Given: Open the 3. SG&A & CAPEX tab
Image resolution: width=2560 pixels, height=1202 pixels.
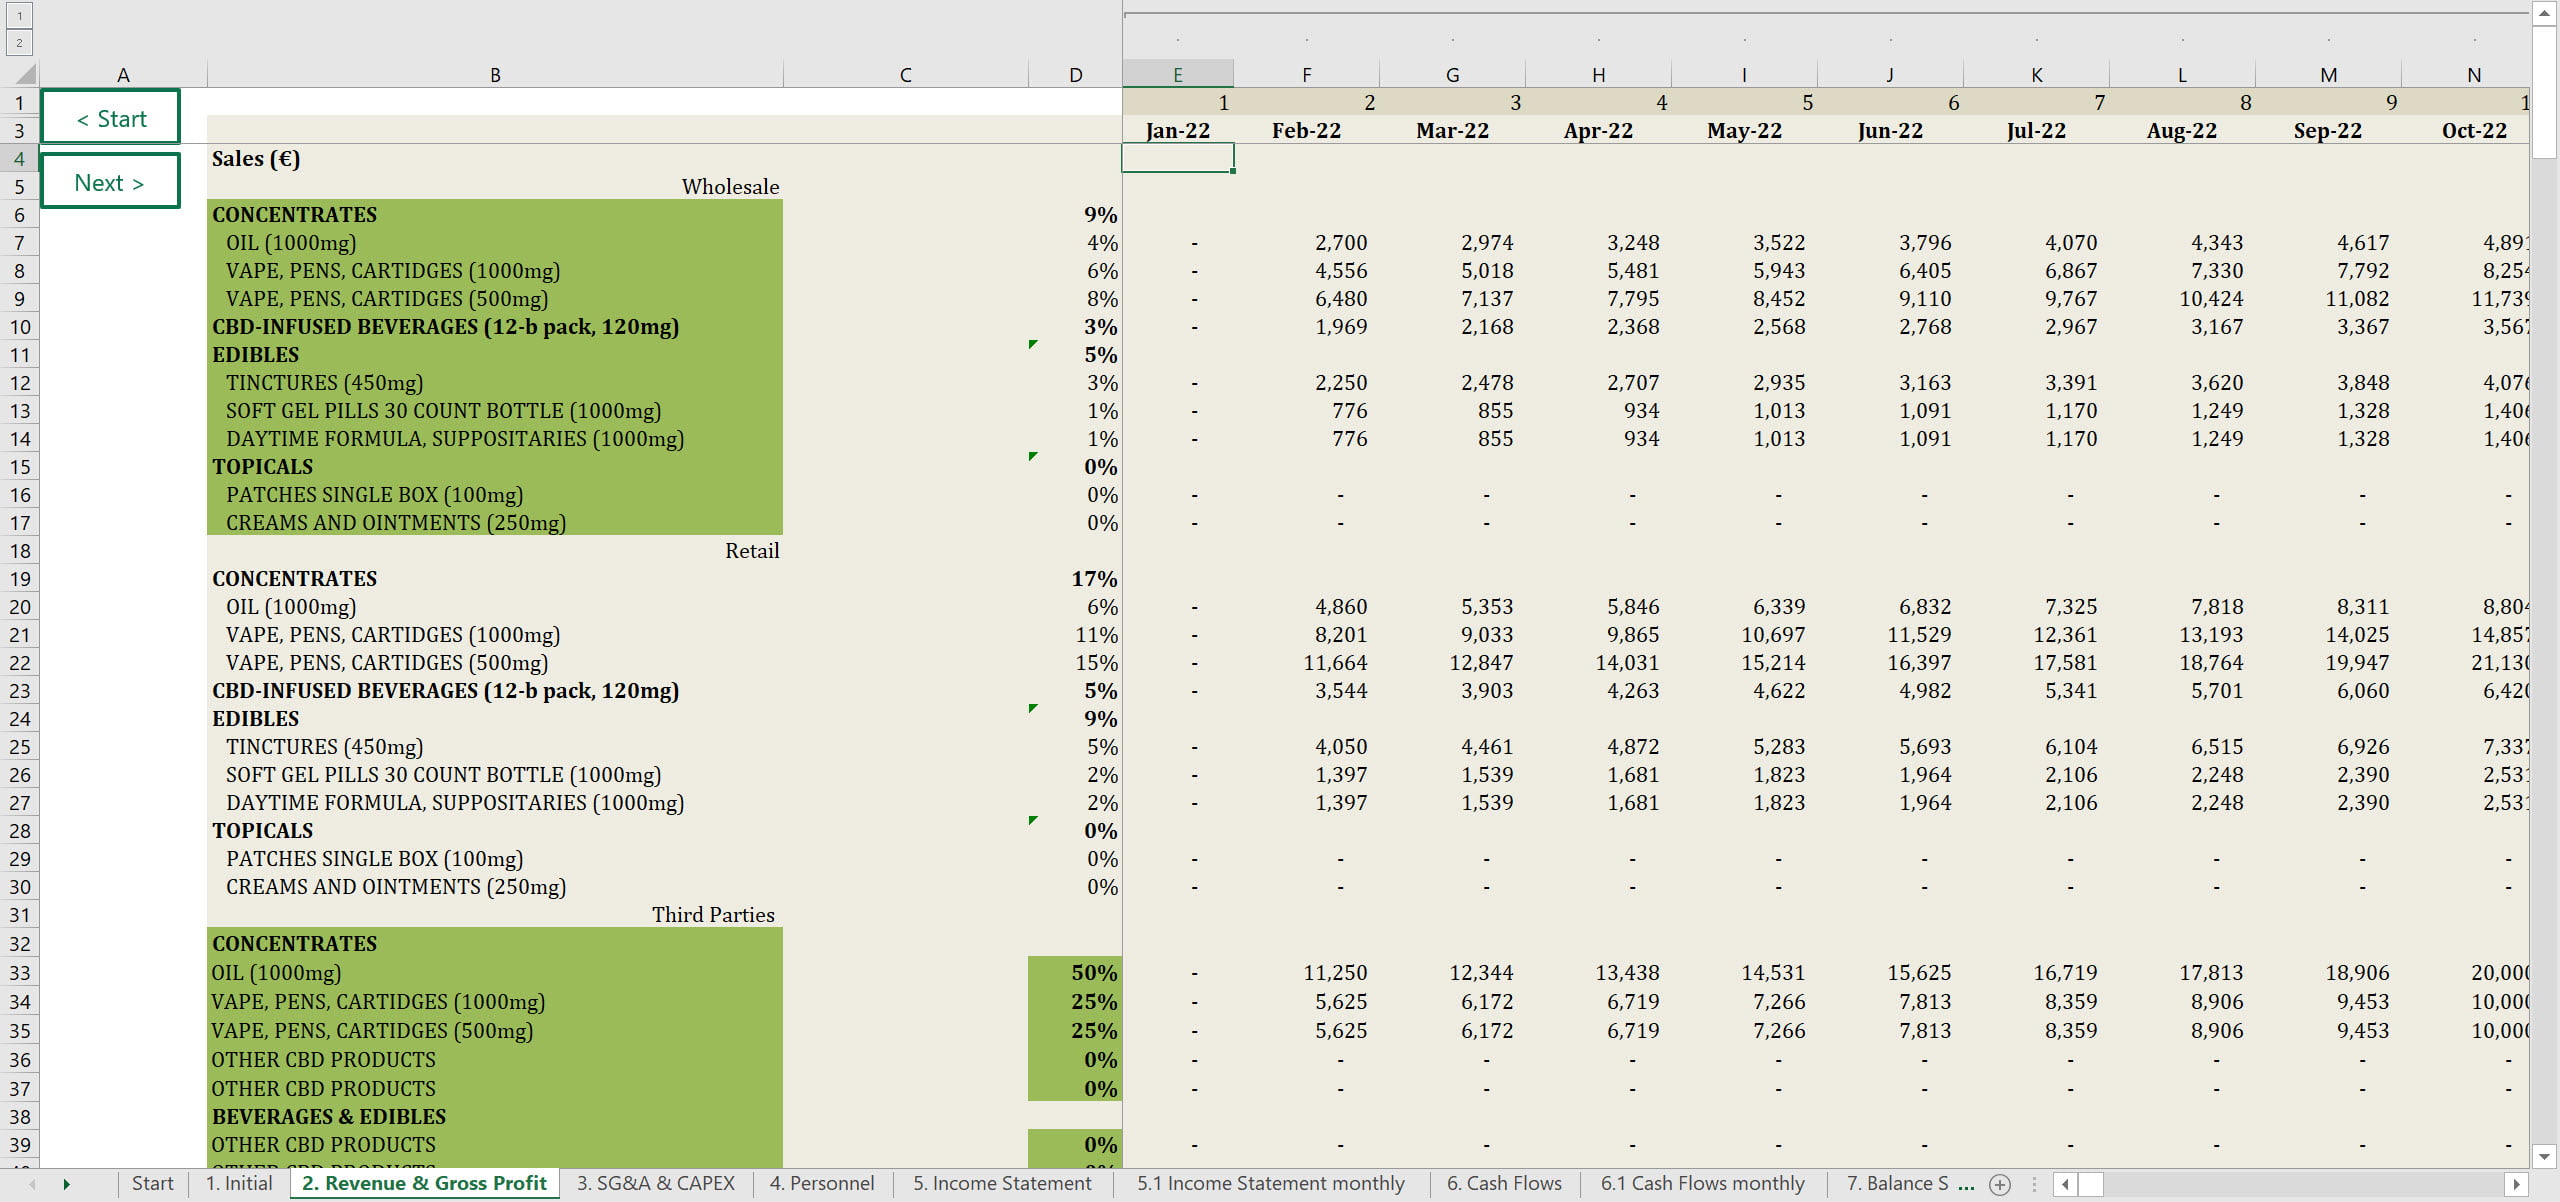Looking at the screenshot, I should coord(655,1183).
